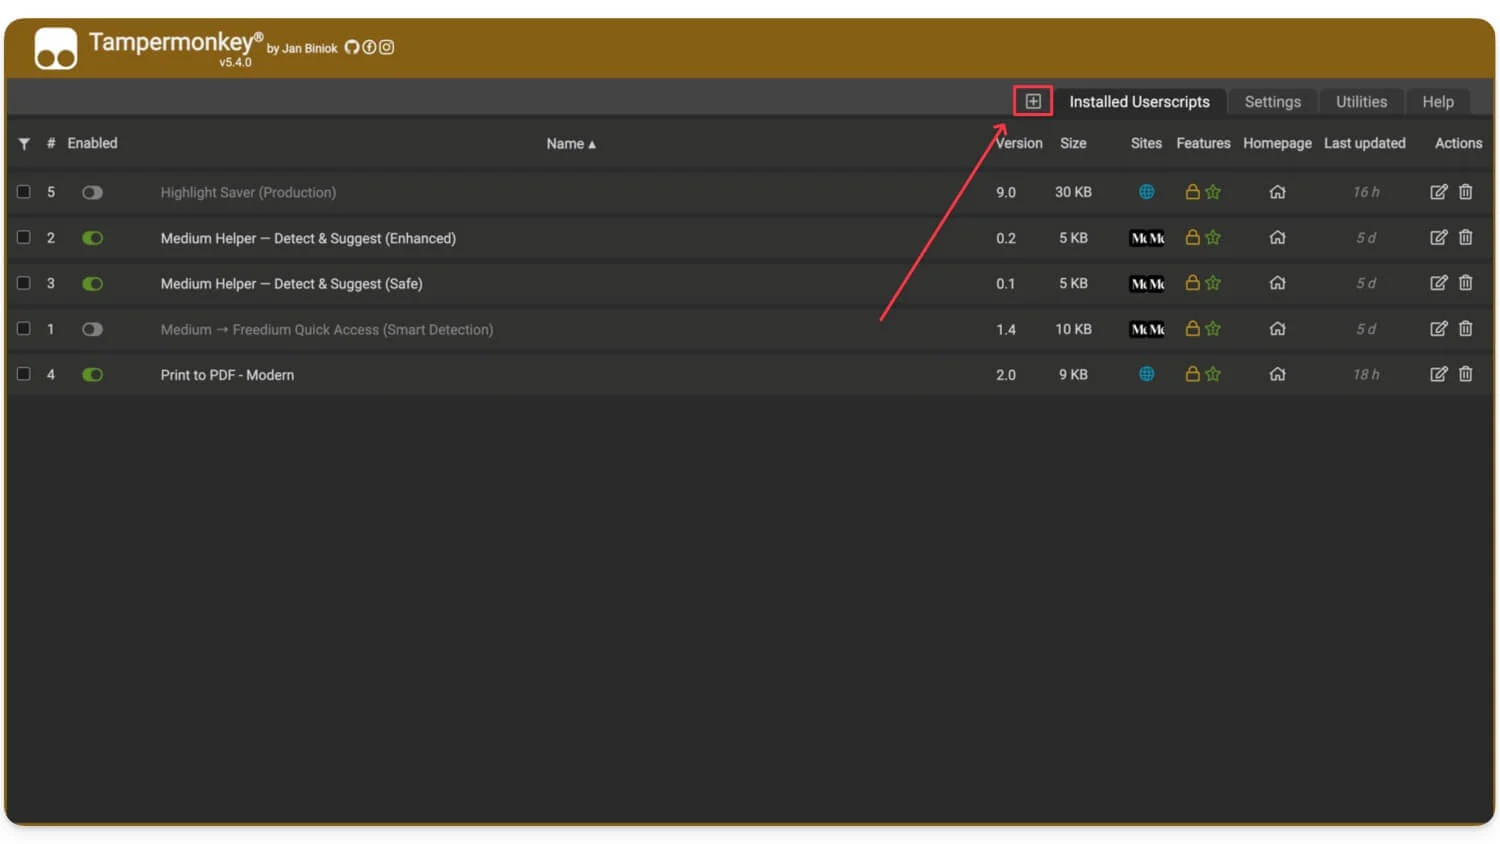Enable the Highlight Saver (Production) toggle
Viewport: 1500px width, 844px height.
click(92, 192)
